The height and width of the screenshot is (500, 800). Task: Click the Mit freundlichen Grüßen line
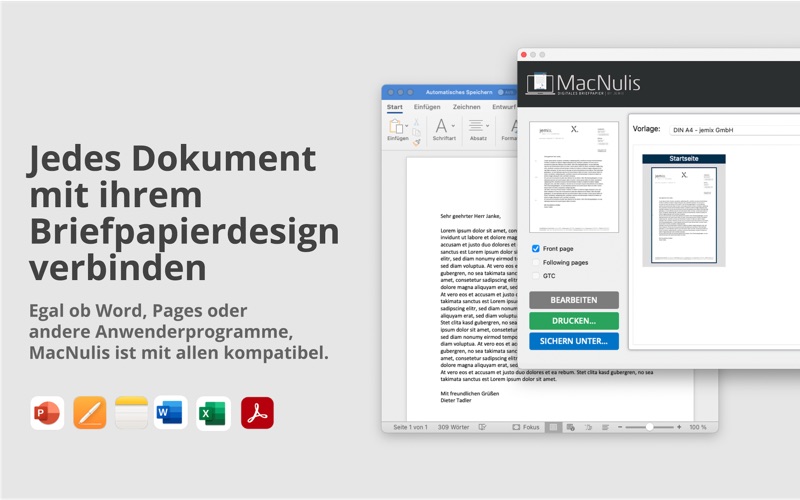(469, 393)
